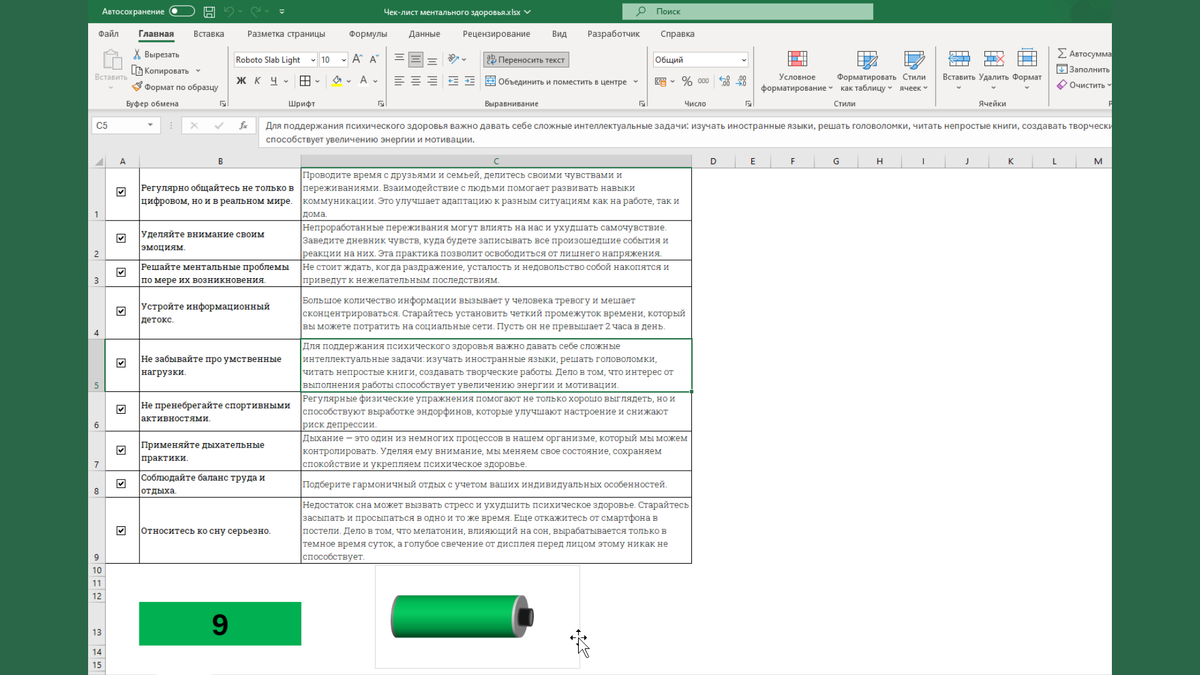This screenshot has width=1200, height=675.
Task: Increase decimal places icon
Action: point(724,81)
